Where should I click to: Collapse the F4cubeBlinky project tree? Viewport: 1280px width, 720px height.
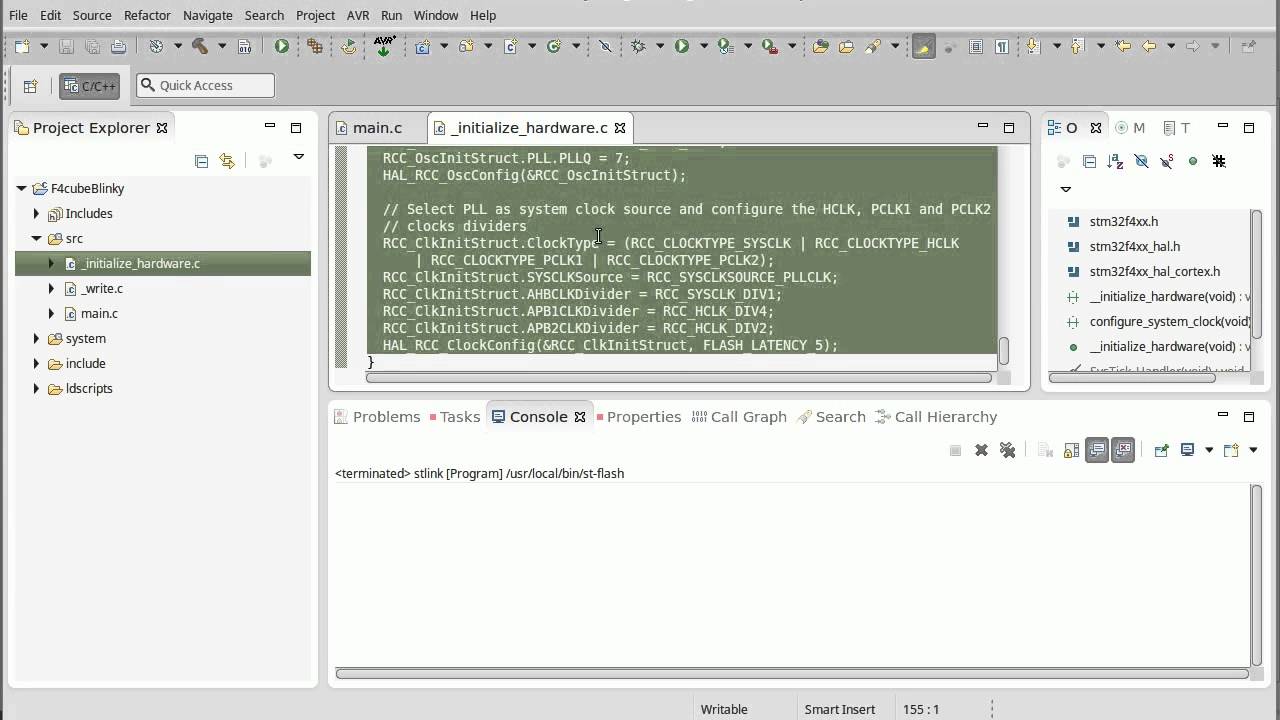pyautogui.click(x=22, y=188)
